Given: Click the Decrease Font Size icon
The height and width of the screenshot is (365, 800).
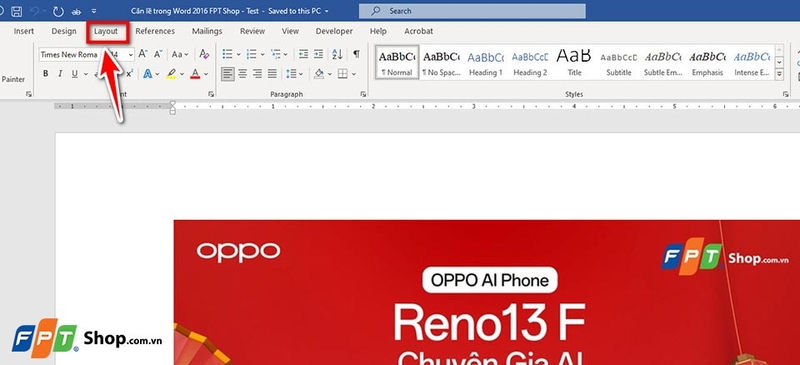Looking at the screenshot, I should pos(158,54).
